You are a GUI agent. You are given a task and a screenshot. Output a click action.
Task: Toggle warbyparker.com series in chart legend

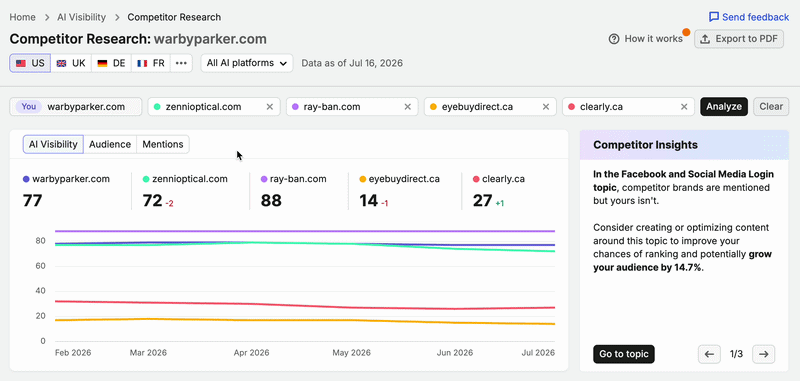pos(66,179)
